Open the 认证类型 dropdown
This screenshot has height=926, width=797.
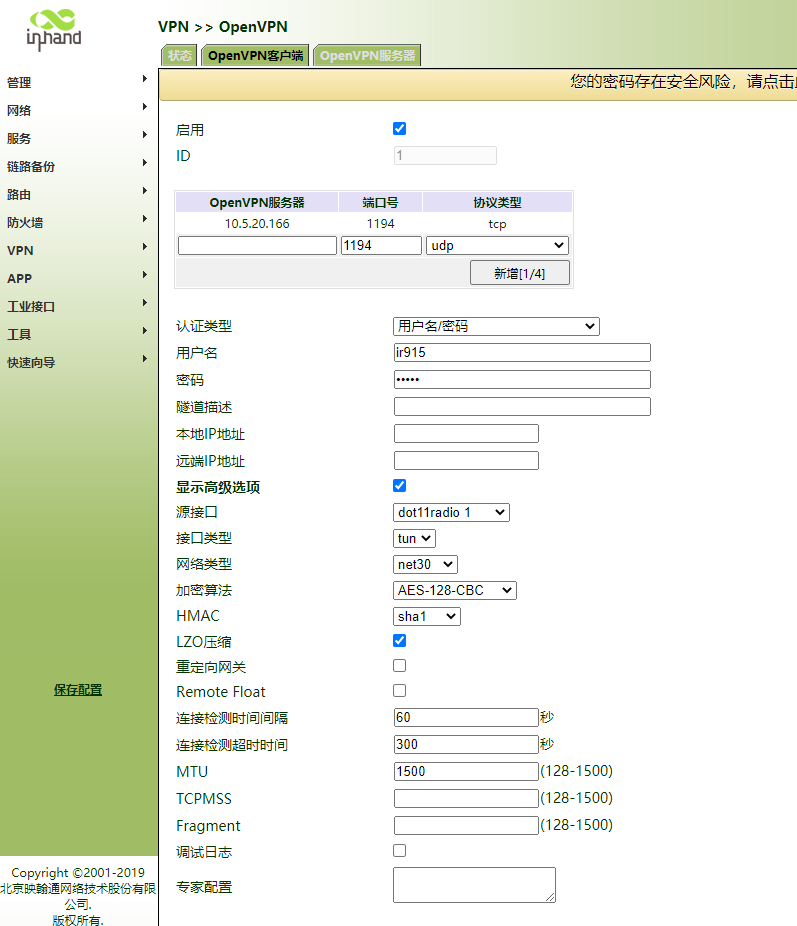pyautogui.click(x=497, y=326)
